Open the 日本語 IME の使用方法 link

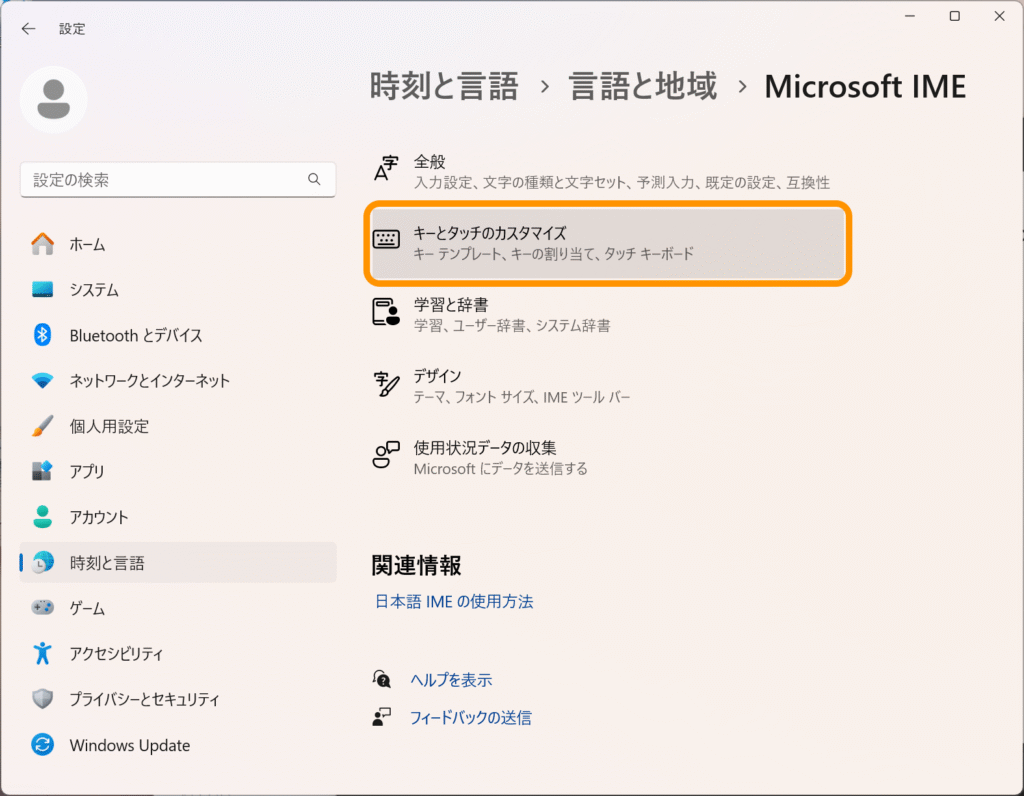pyautogui.click(x=454, y=601)
